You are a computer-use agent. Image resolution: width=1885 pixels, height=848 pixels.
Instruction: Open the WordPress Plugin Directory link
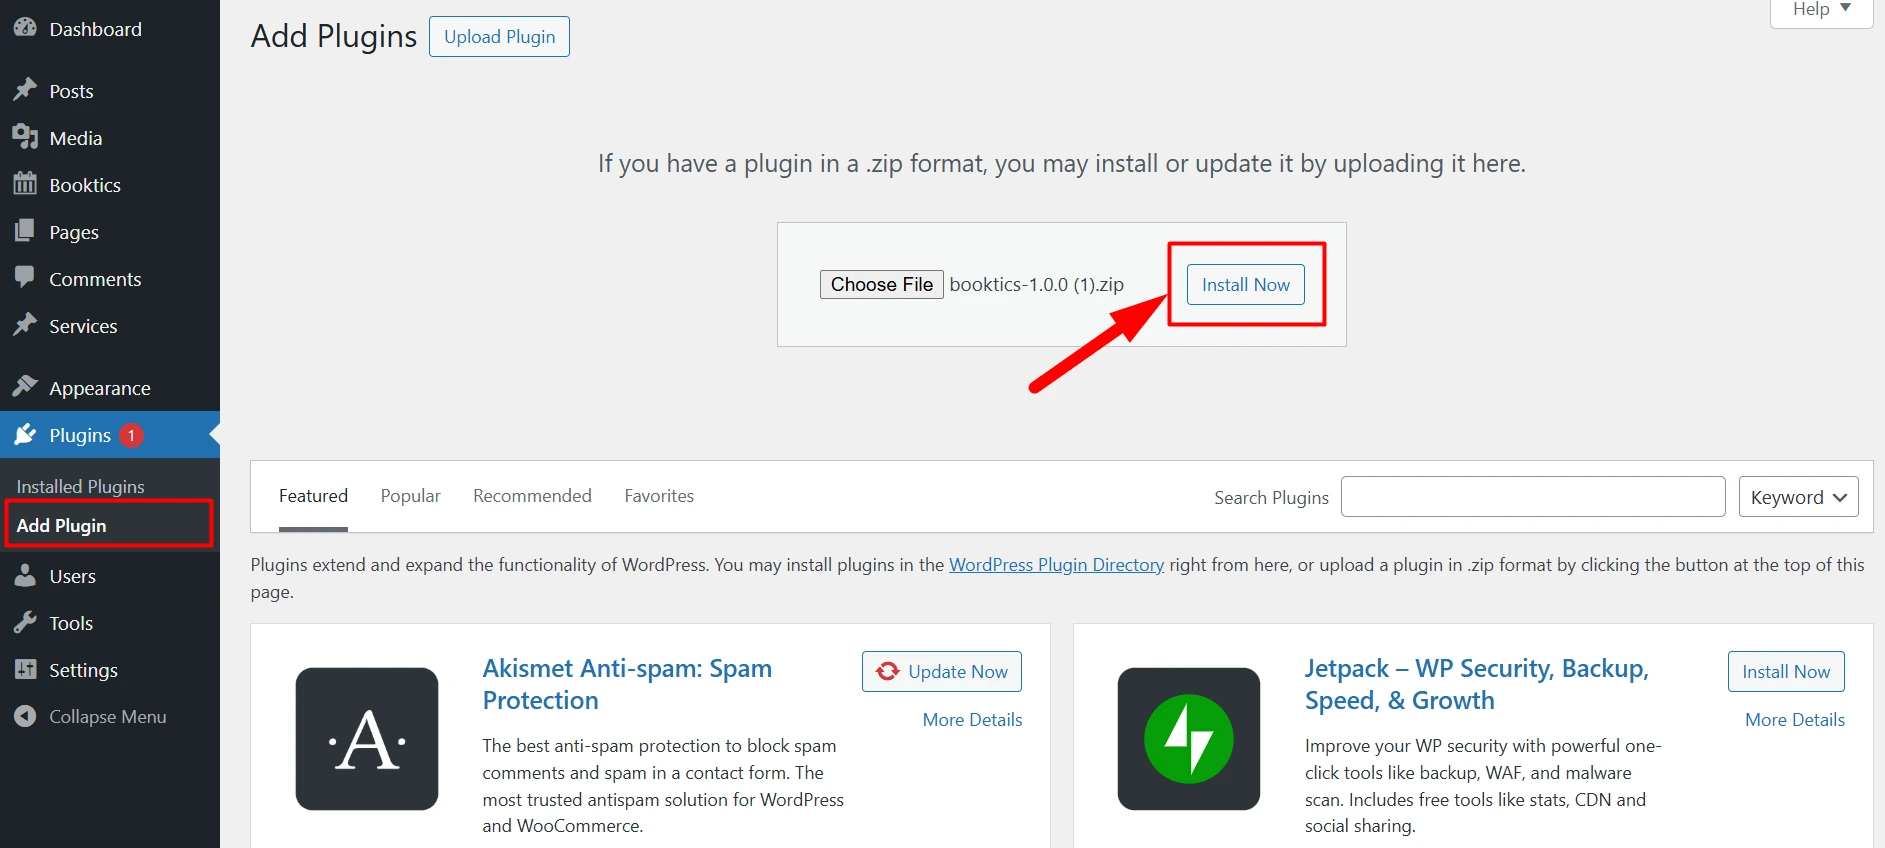[1056, 565]
